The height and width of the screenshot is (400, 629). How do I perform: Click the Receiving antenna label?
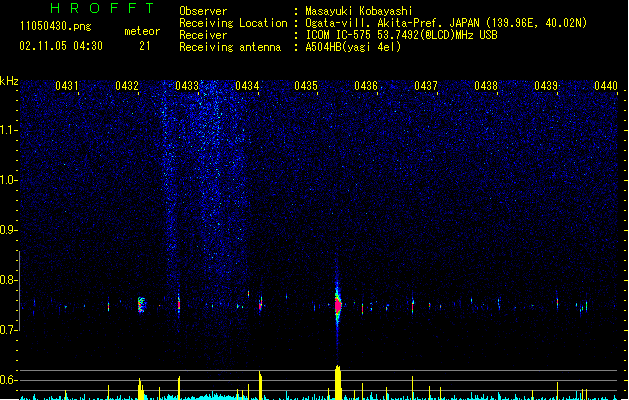[x=230, y=47]
